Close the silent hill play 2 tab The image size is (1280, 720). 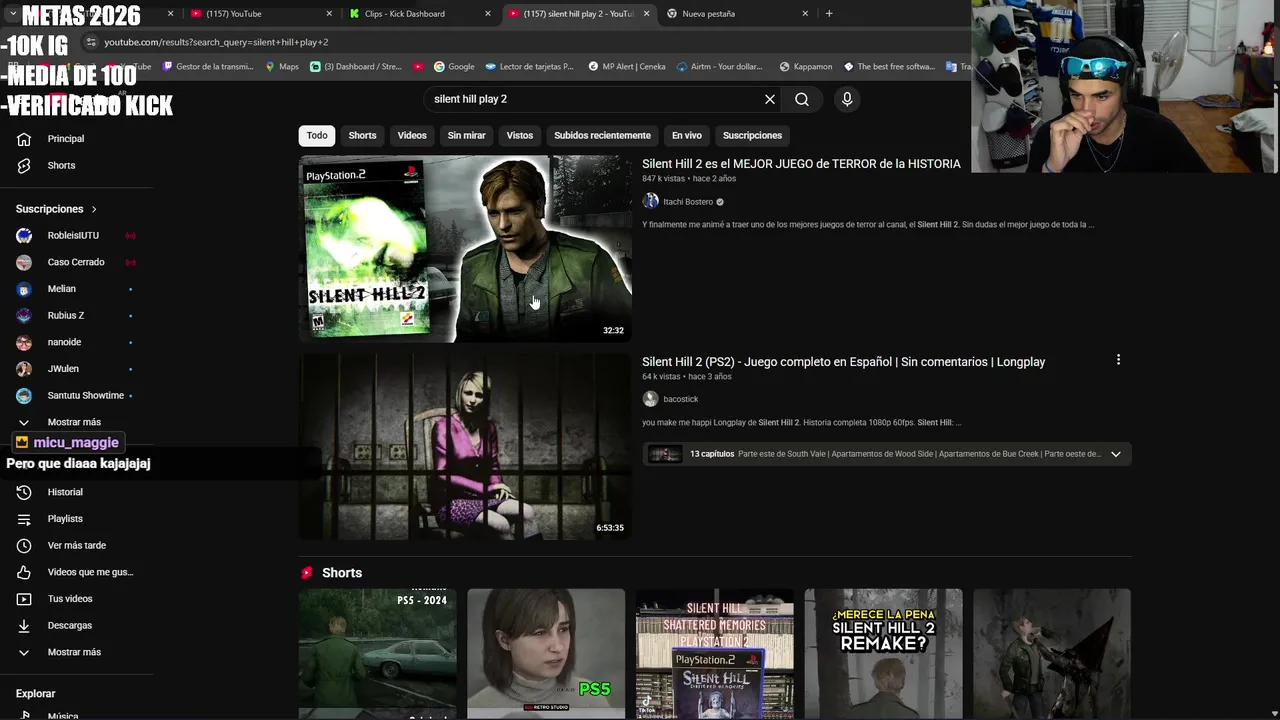(646, 14)
